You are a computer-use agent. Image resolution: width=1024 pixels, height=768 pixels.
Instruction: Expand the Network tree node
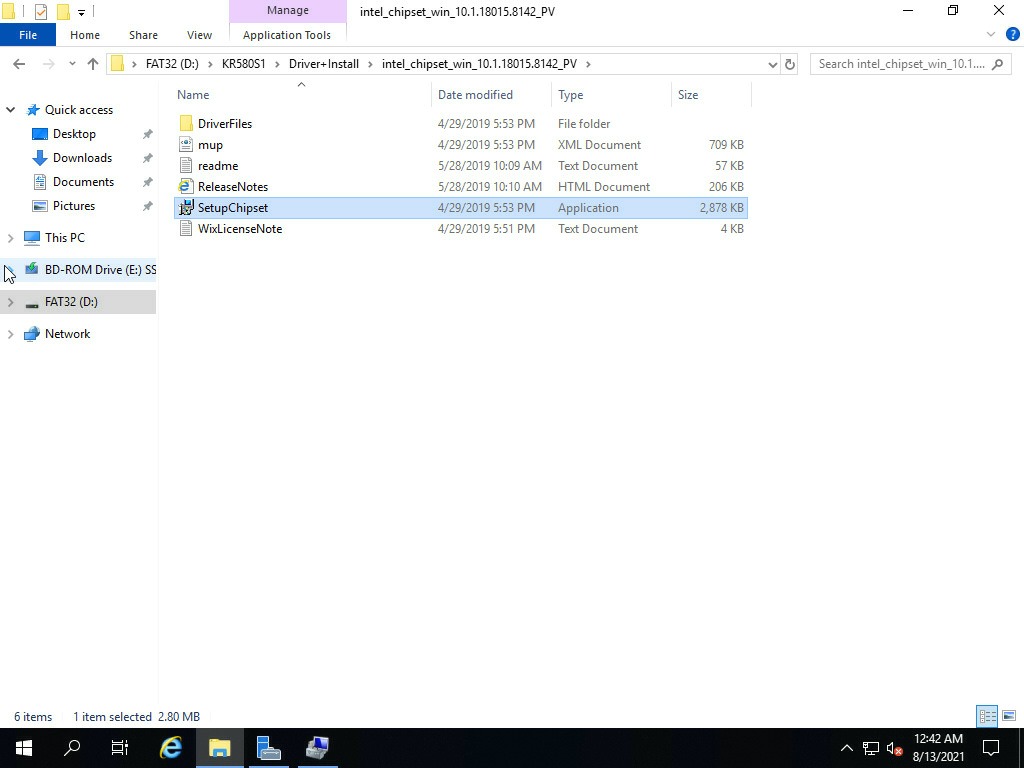10,334
